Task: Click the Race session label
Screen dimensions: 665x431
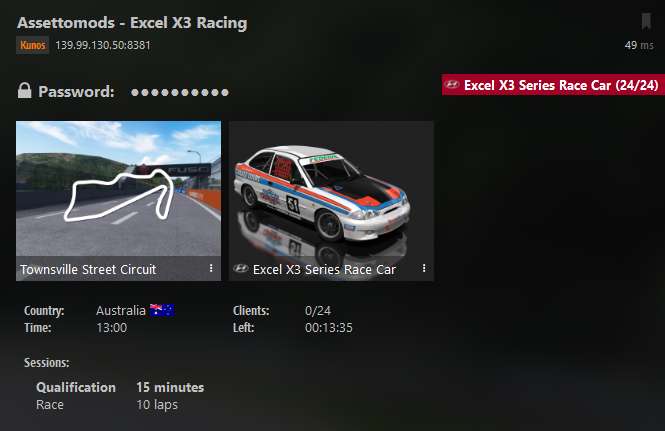Action: [x=50, y=405]
